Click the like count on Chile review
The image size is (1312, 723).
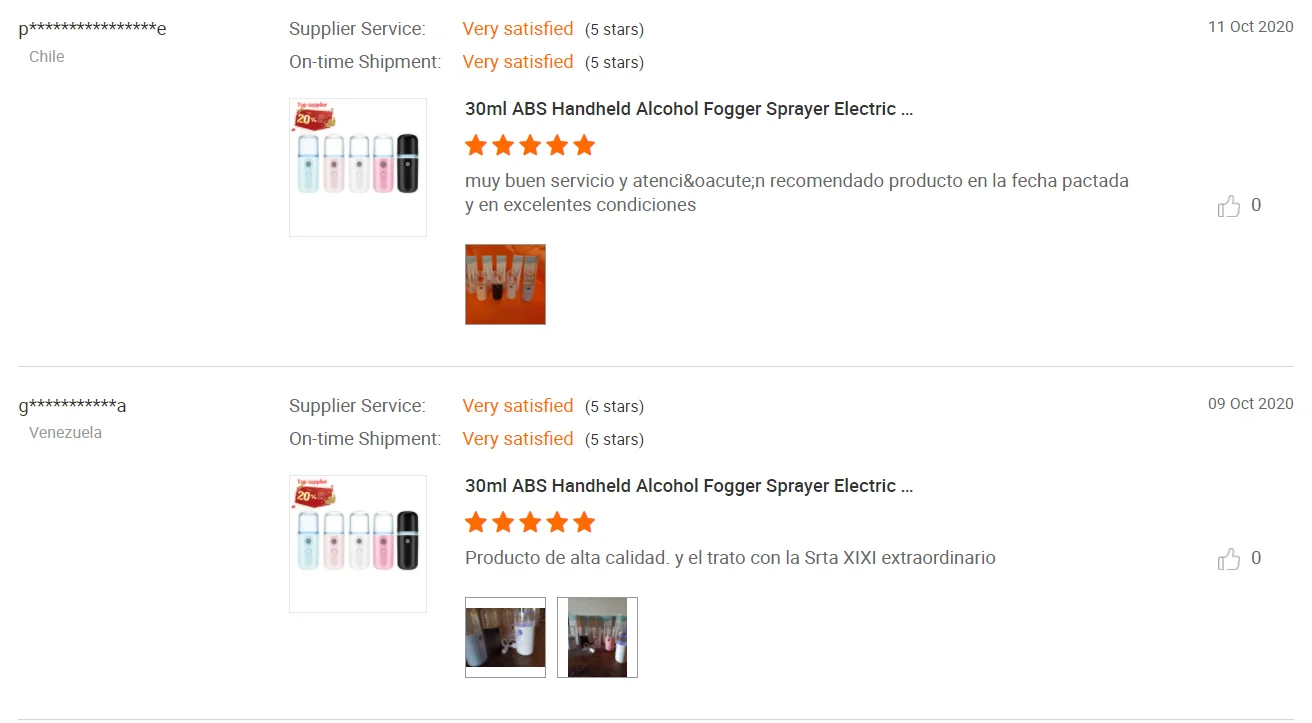coord(1256,206)
